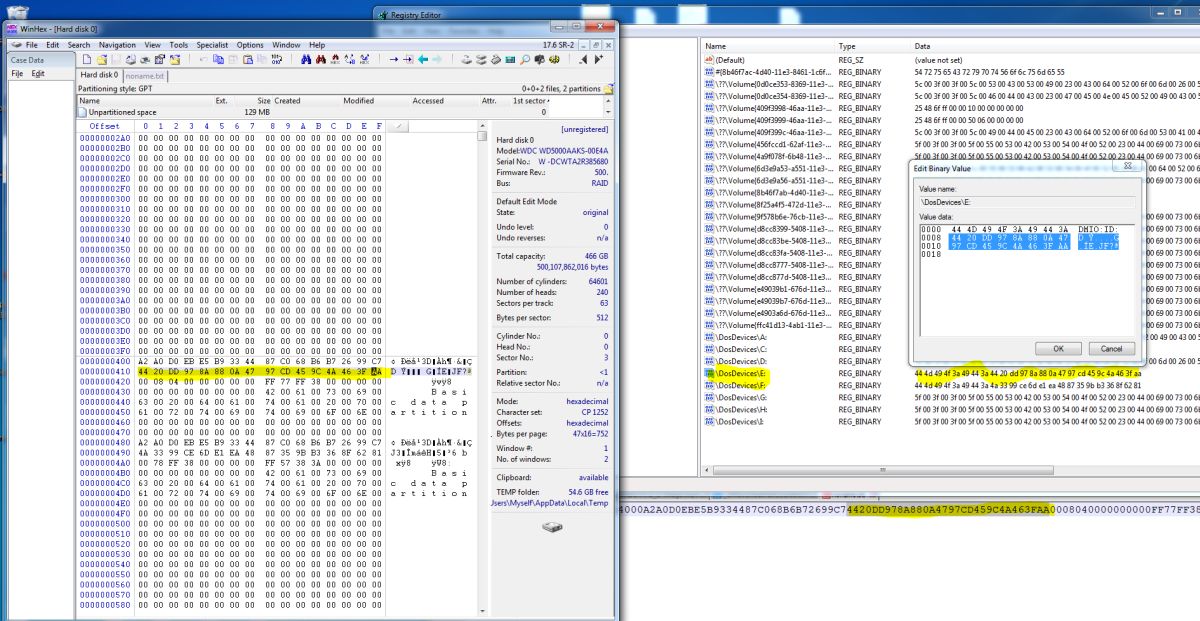
Task: Click the TEMP folder path link
Action: pyautogui.click(x=549, y=503)
